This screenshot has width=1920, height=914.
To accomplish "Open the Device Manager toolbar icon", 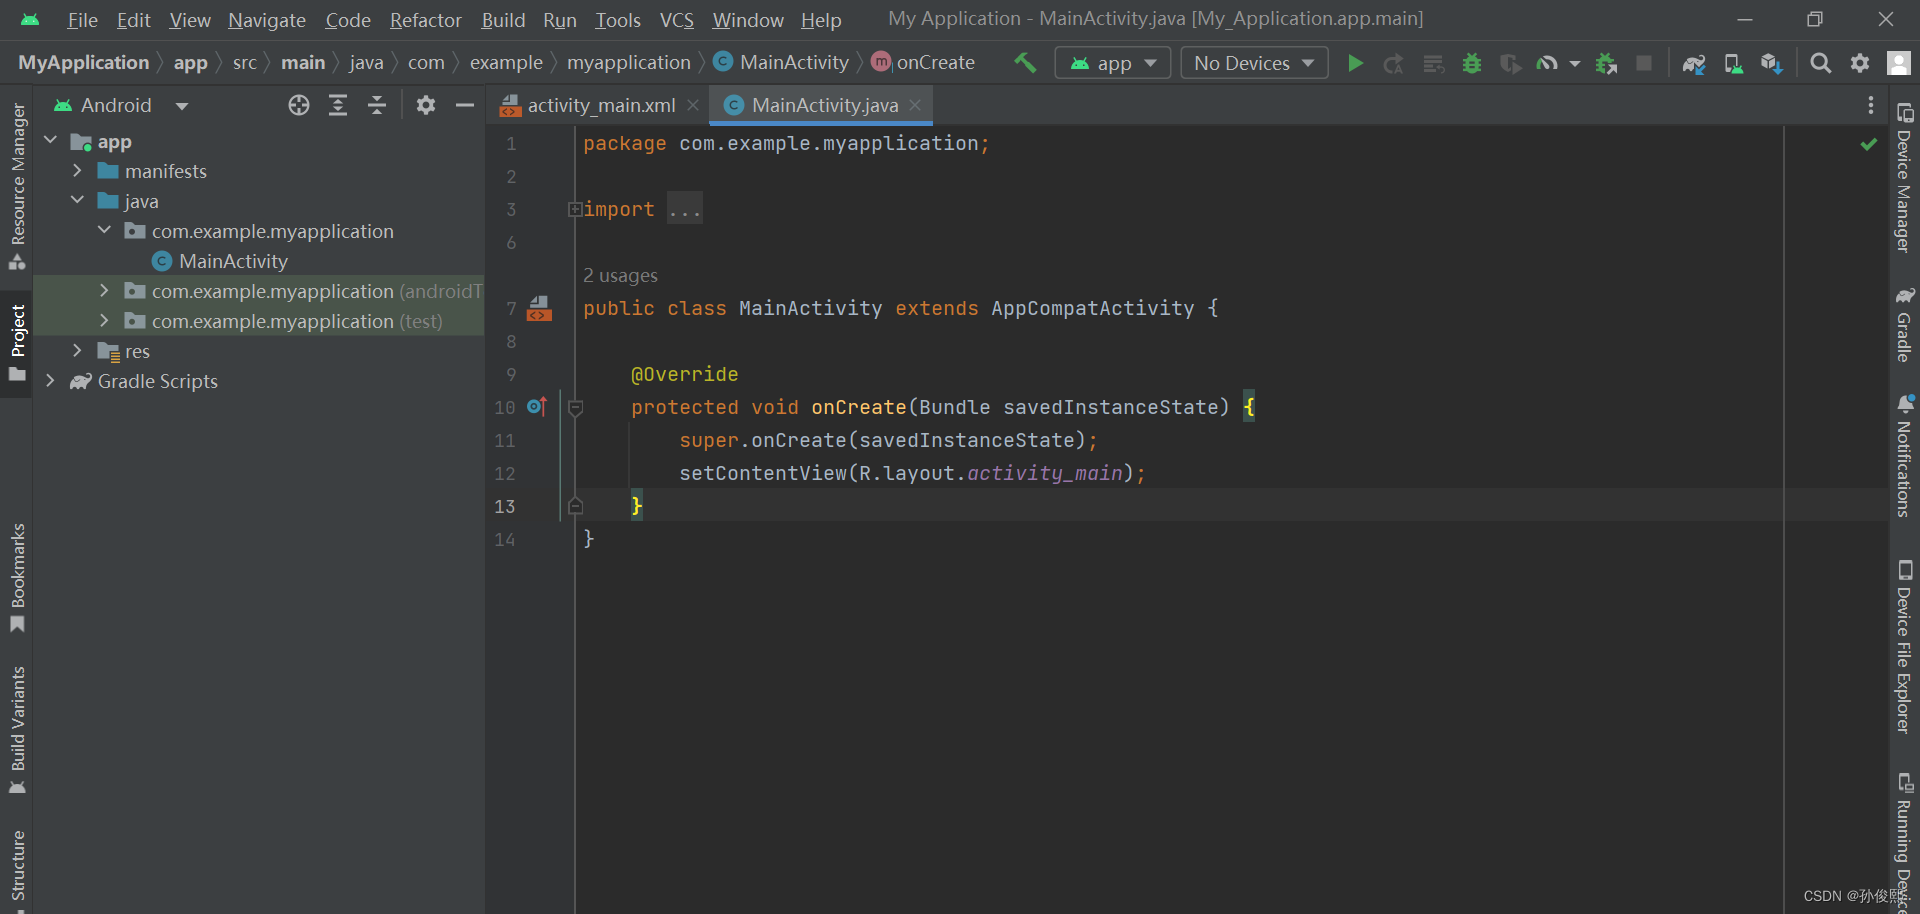I will (1733, 63).
